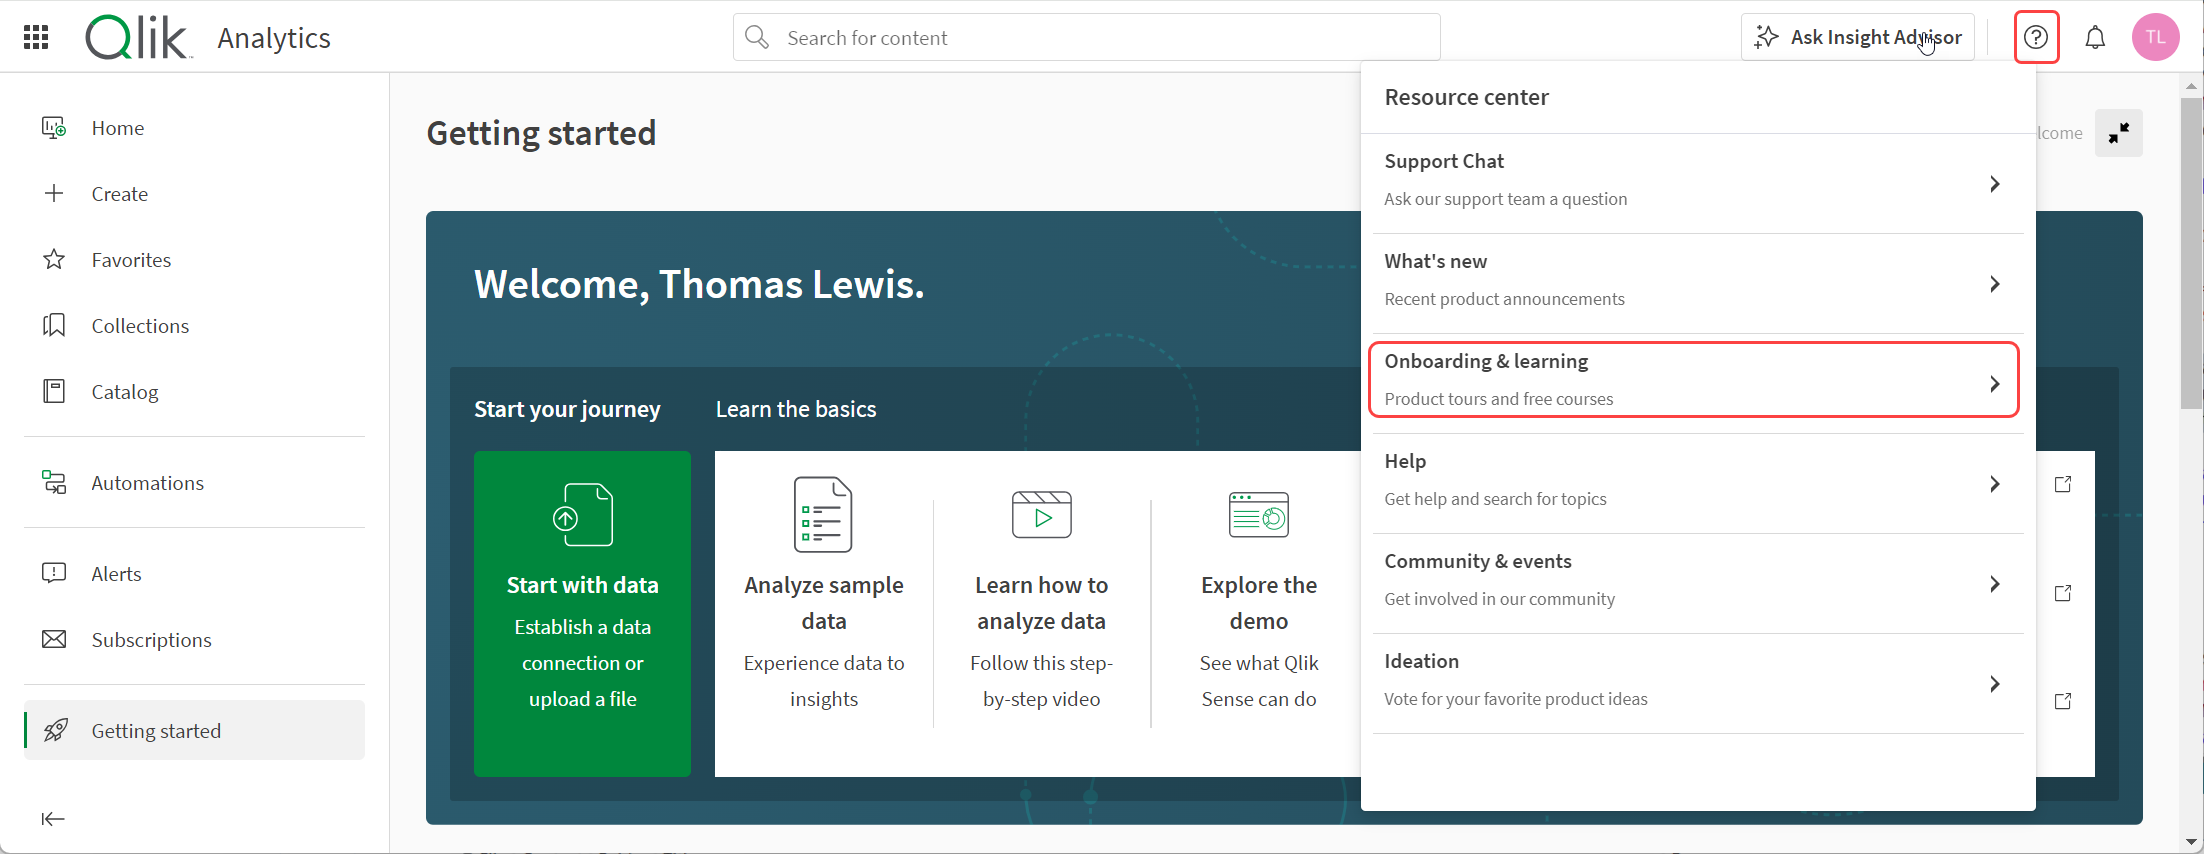Screen dimensions: 2204x854
Task: Click the Explore the demo icon
Action: [1259, 514]
